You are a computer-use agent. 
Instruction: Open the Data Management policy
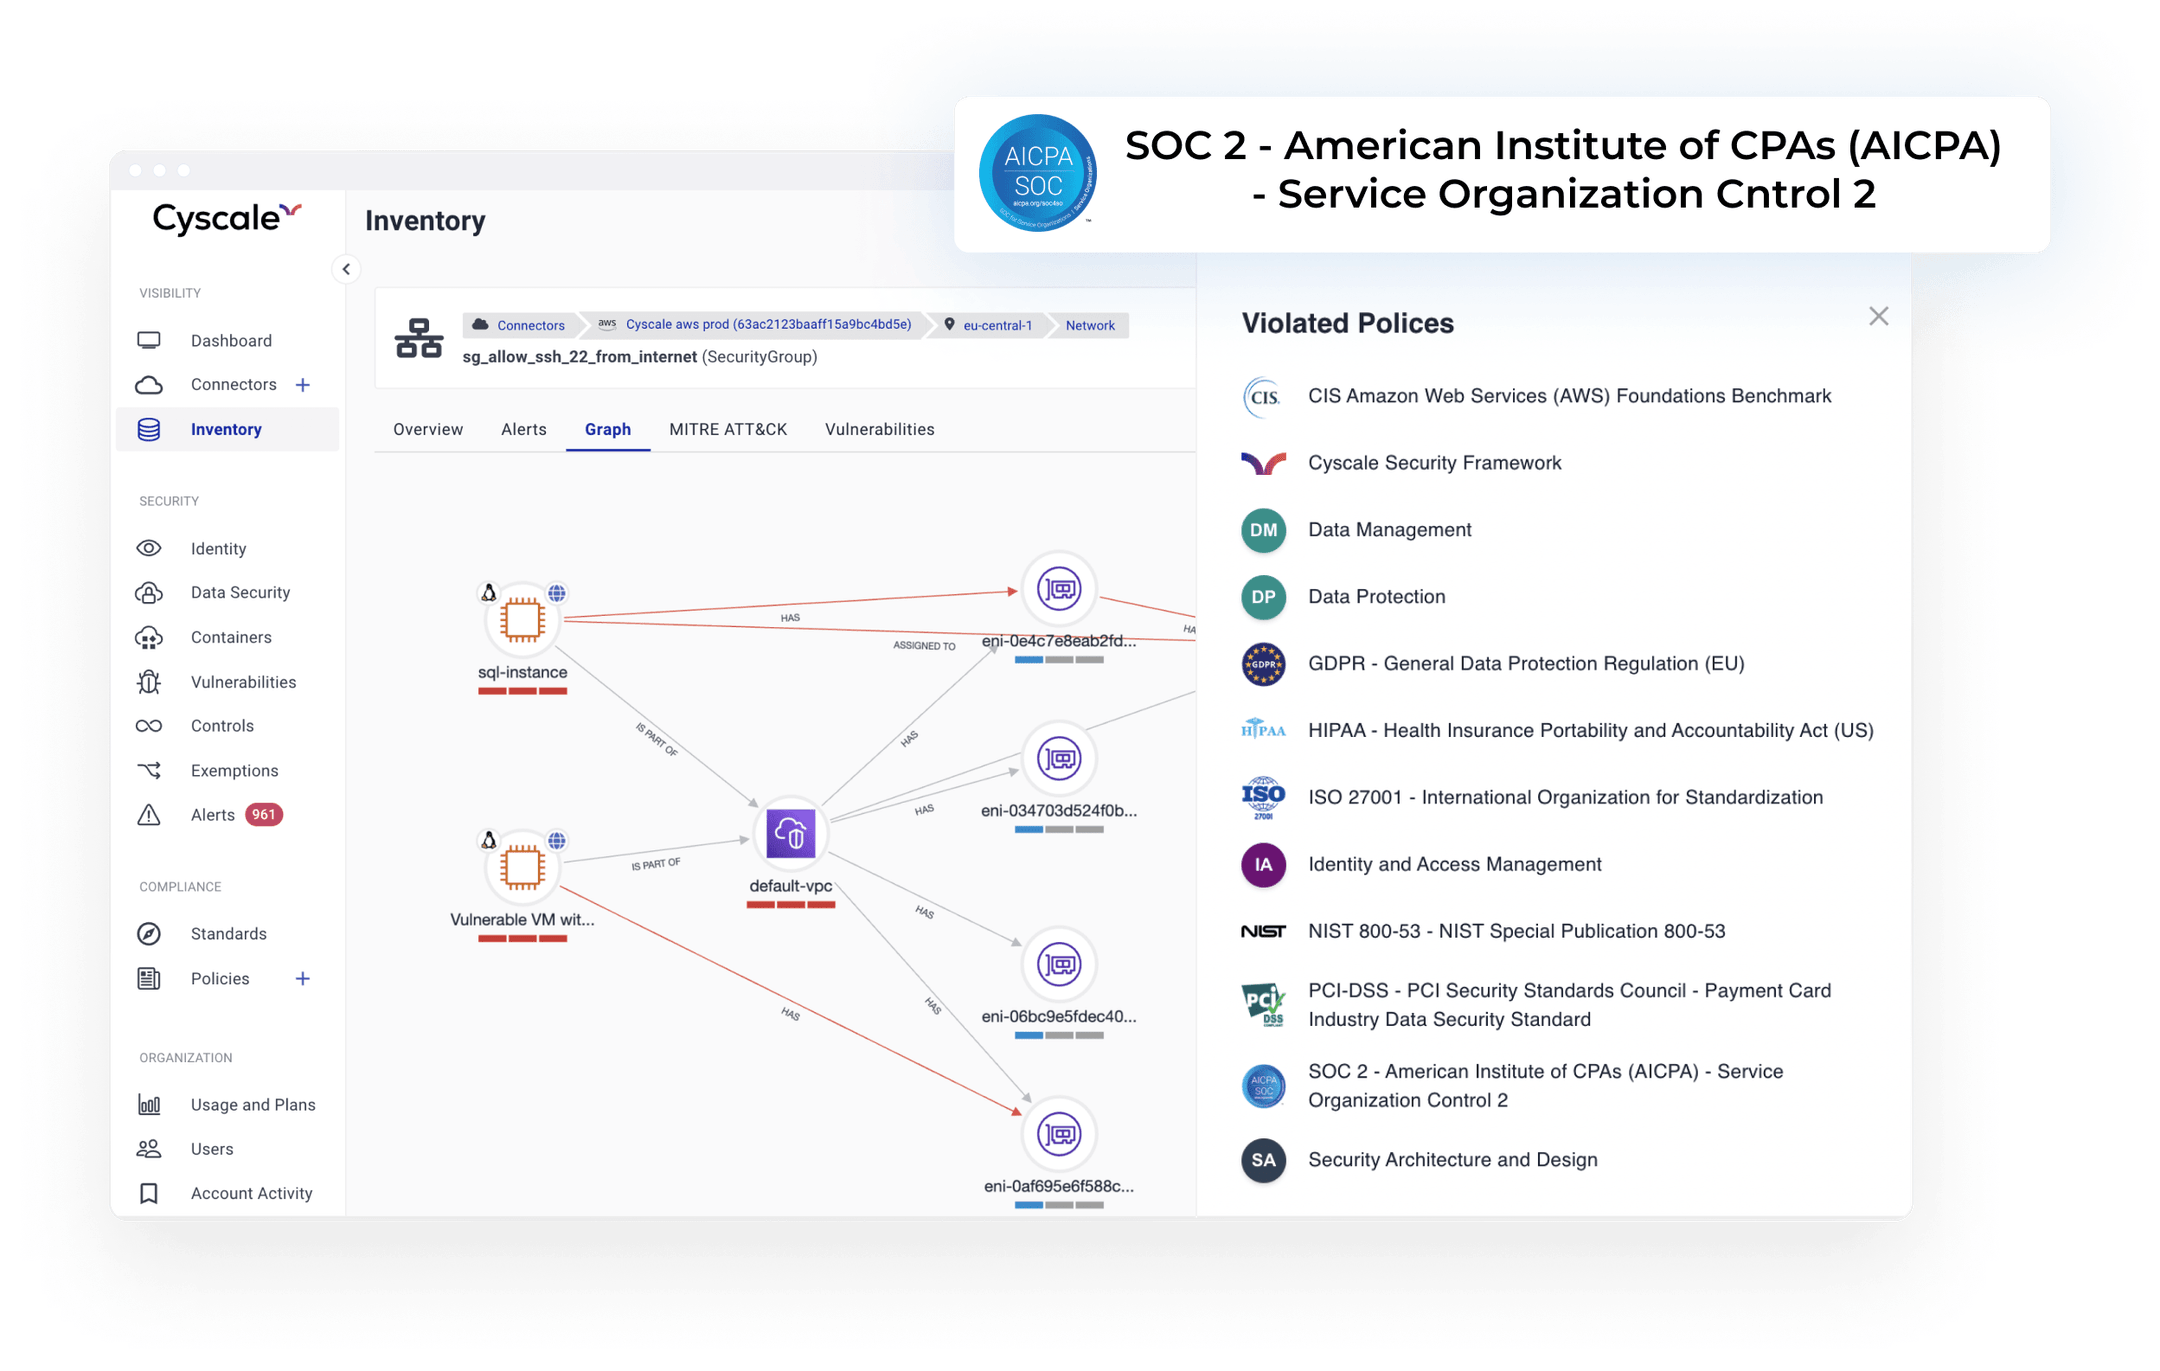(1390, 530)
